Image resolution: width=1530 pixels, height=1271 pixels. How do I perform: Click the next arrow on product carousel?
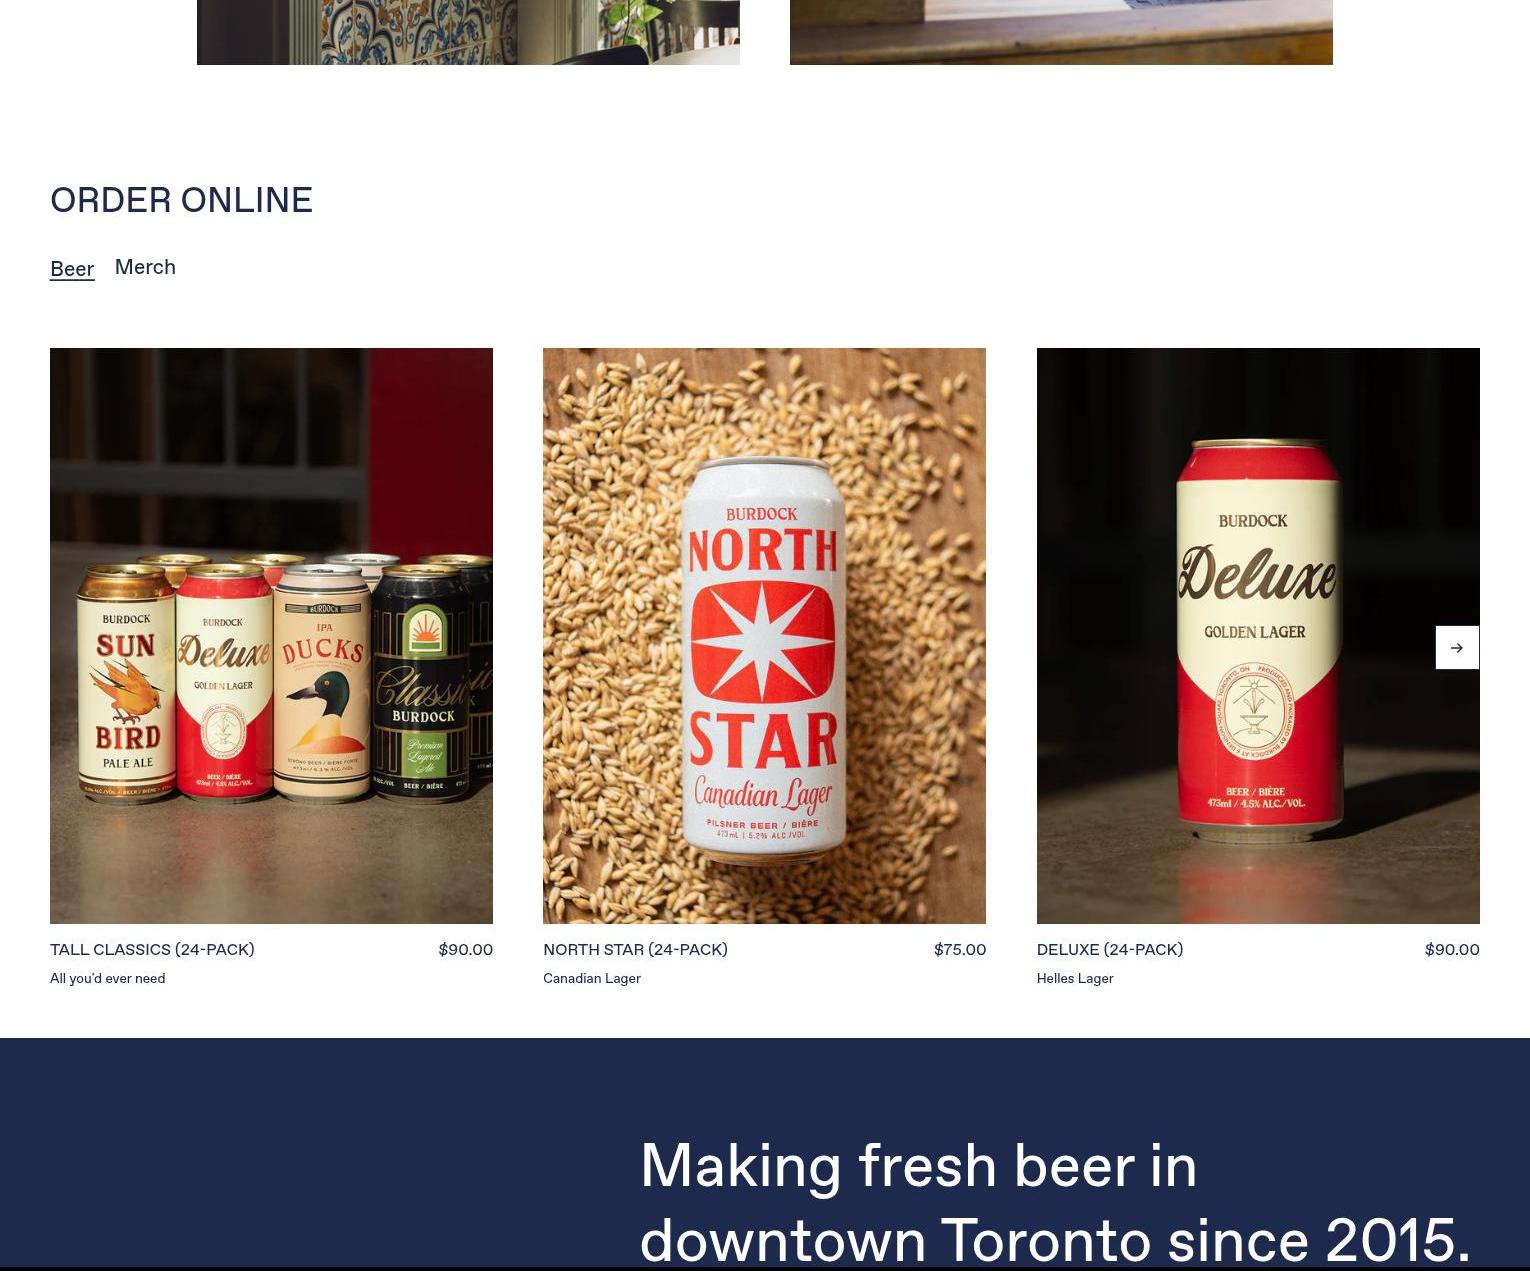(x=1457, y=648)
